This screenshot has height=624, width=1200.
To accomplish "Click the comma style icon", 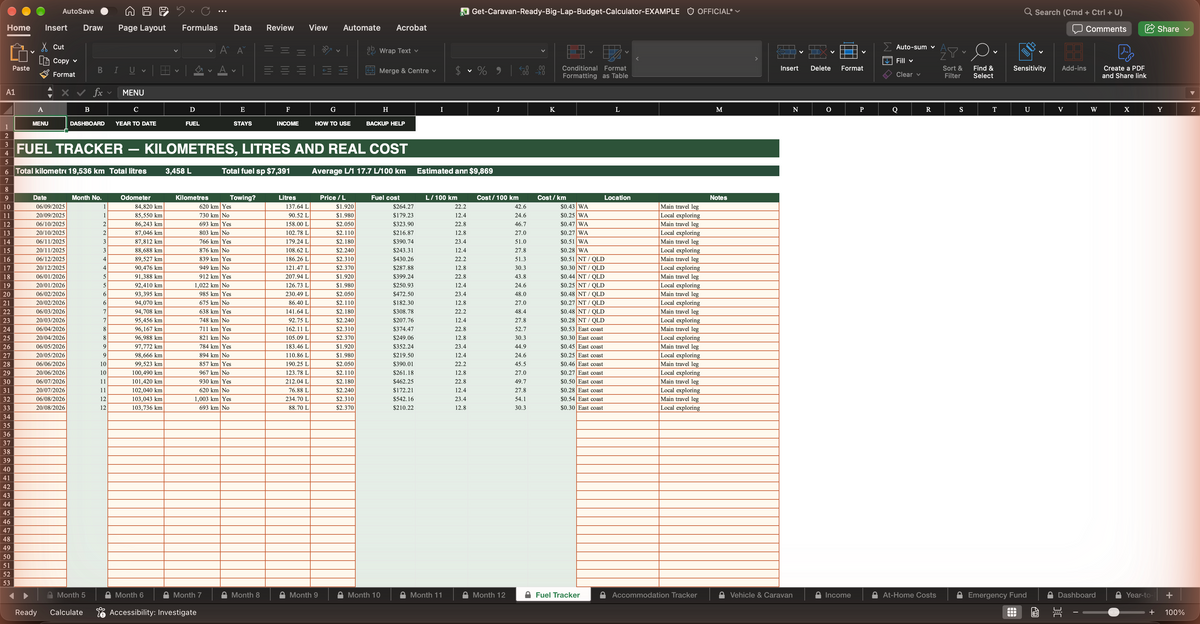I will pyautogui.click(x=497, y=71).
